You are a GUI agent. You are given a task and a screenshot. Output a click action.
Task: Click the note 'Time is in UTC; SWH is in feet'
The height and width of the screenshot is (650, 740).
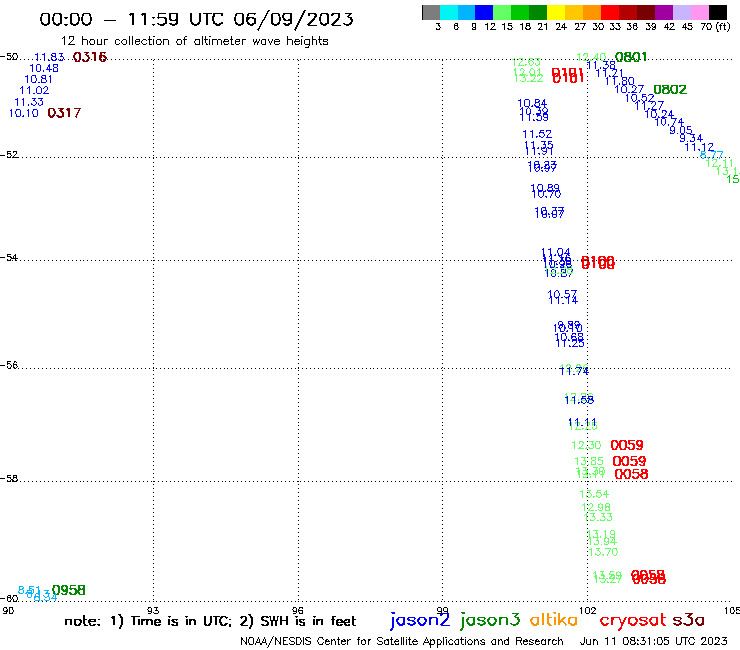tap(210, 621)
